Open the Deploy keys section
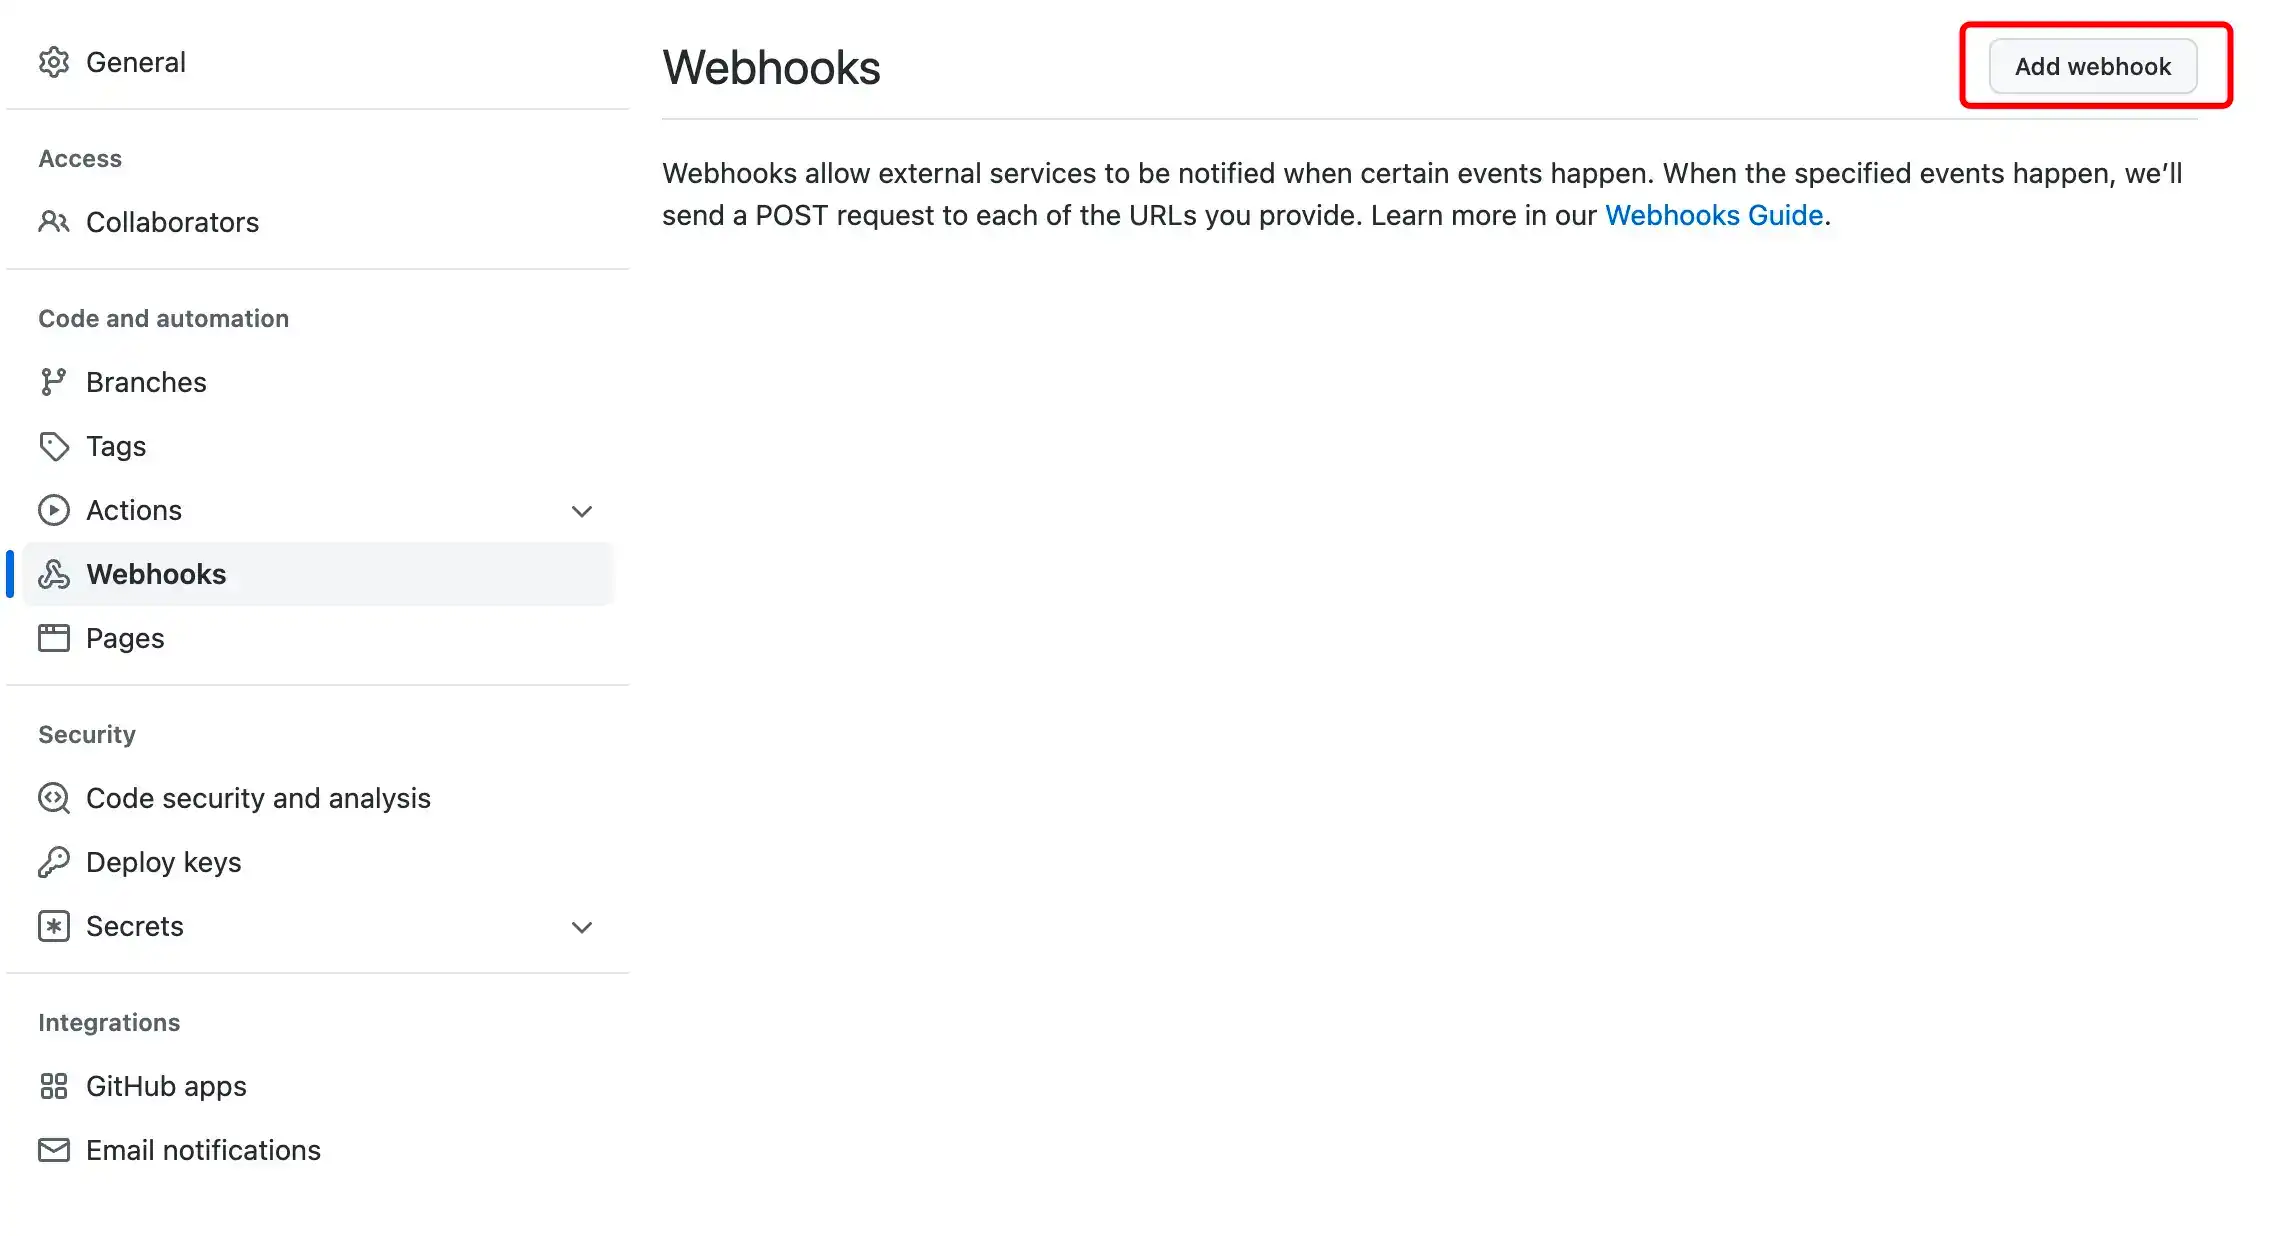The image size is (2278, 1236). tap(318, 862)
